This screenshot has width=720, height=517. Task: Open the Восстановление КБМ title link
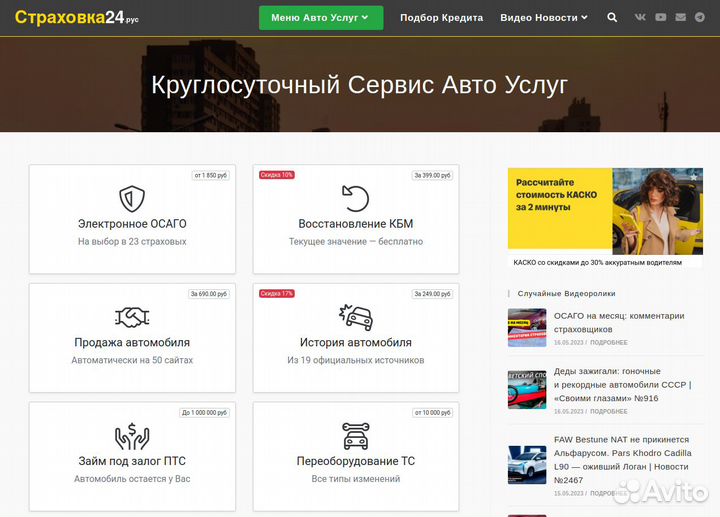(x=355, y=224)
